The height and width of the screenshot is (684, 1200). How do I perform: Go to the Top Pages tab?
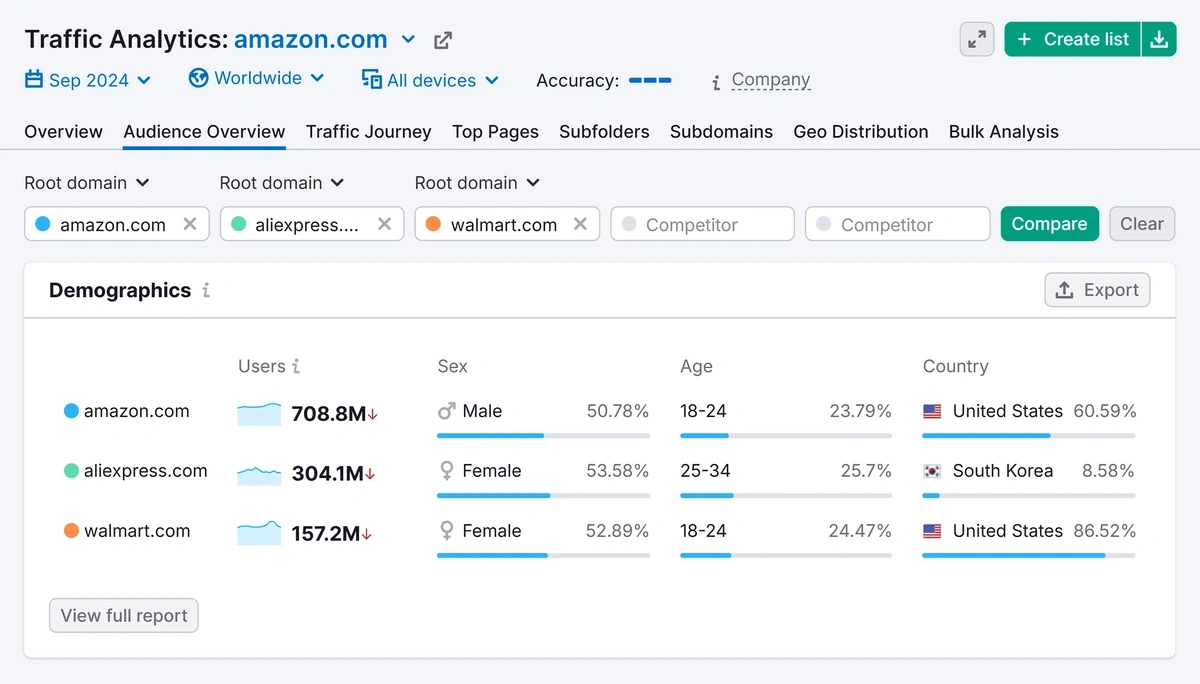[x=495, y=132]
